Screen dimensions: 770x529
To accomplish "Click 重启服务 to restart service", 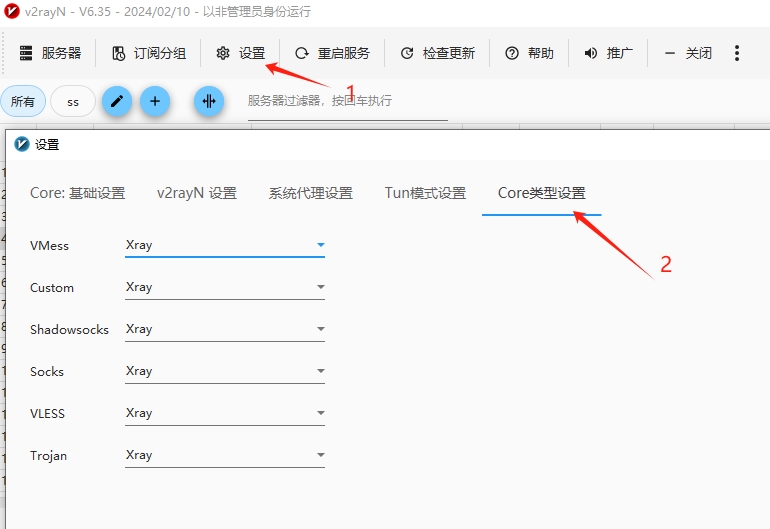I will (x=332, y=53).
